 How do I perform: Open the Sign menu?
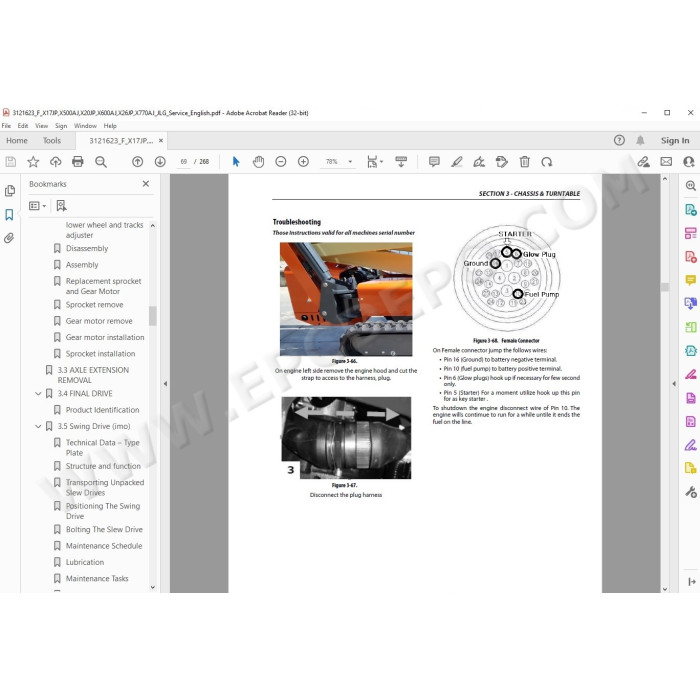[x=61, y=126]
